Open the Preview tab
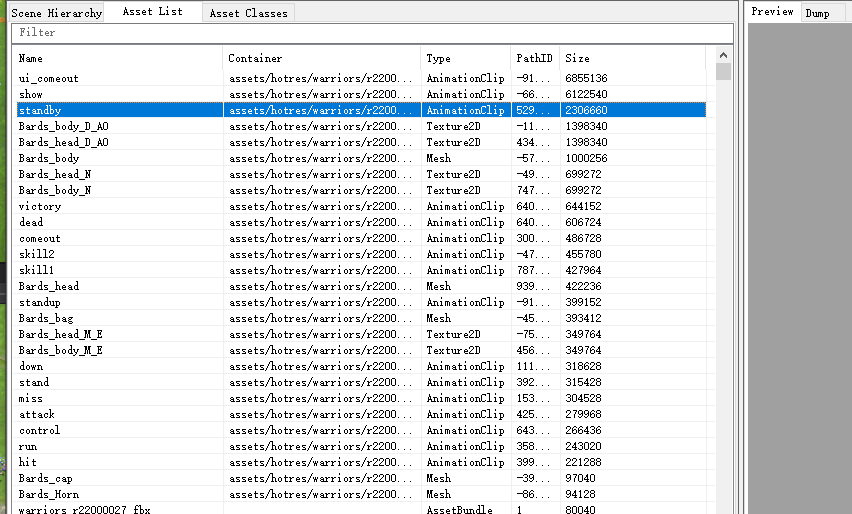The width and height of the screenshot is (852, 514). click(x=772, y=12)
